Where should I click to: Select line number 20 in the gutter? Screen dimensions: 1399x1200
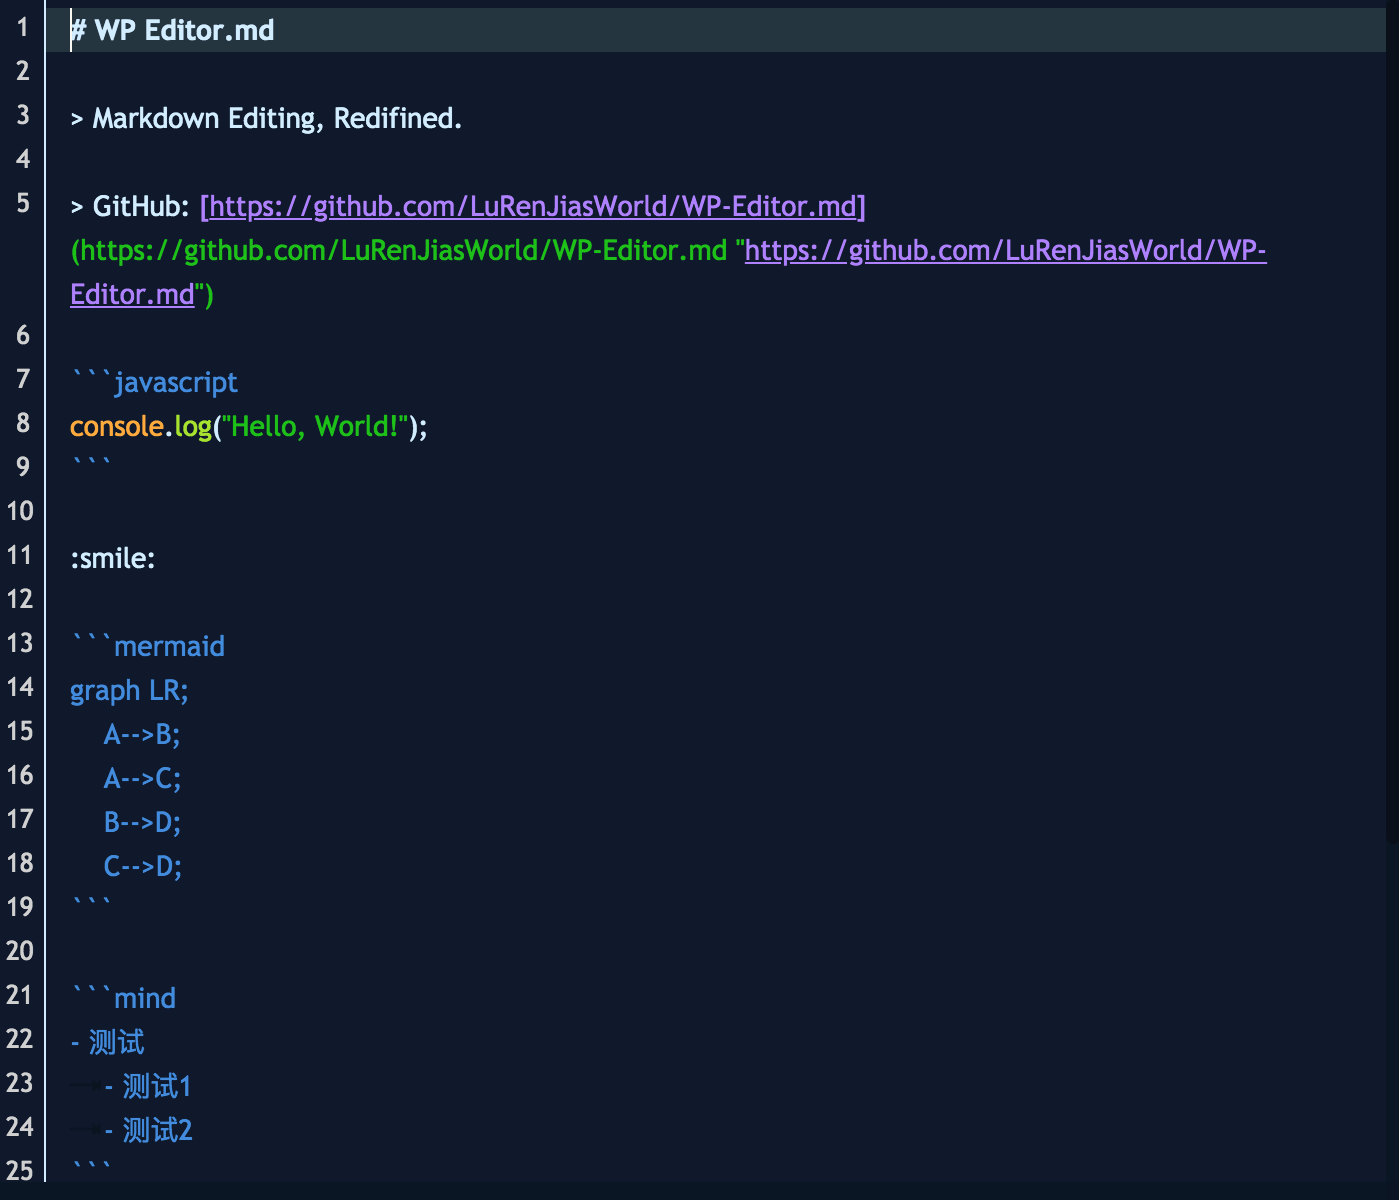tap(20, 951)
